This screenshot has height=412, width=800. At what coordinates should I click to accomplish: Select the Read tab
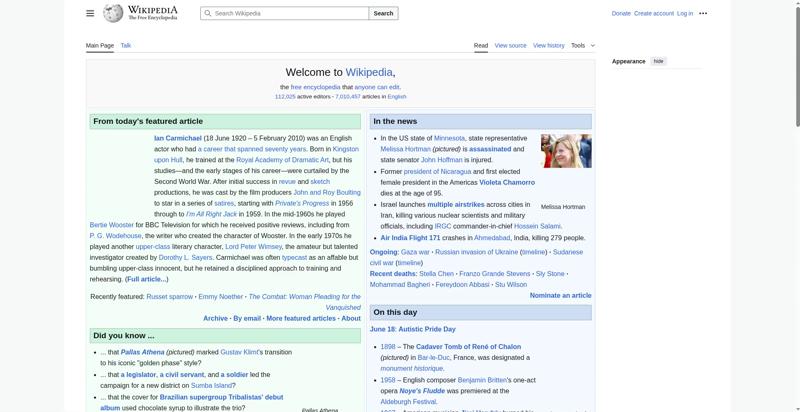tap(481, 45)
